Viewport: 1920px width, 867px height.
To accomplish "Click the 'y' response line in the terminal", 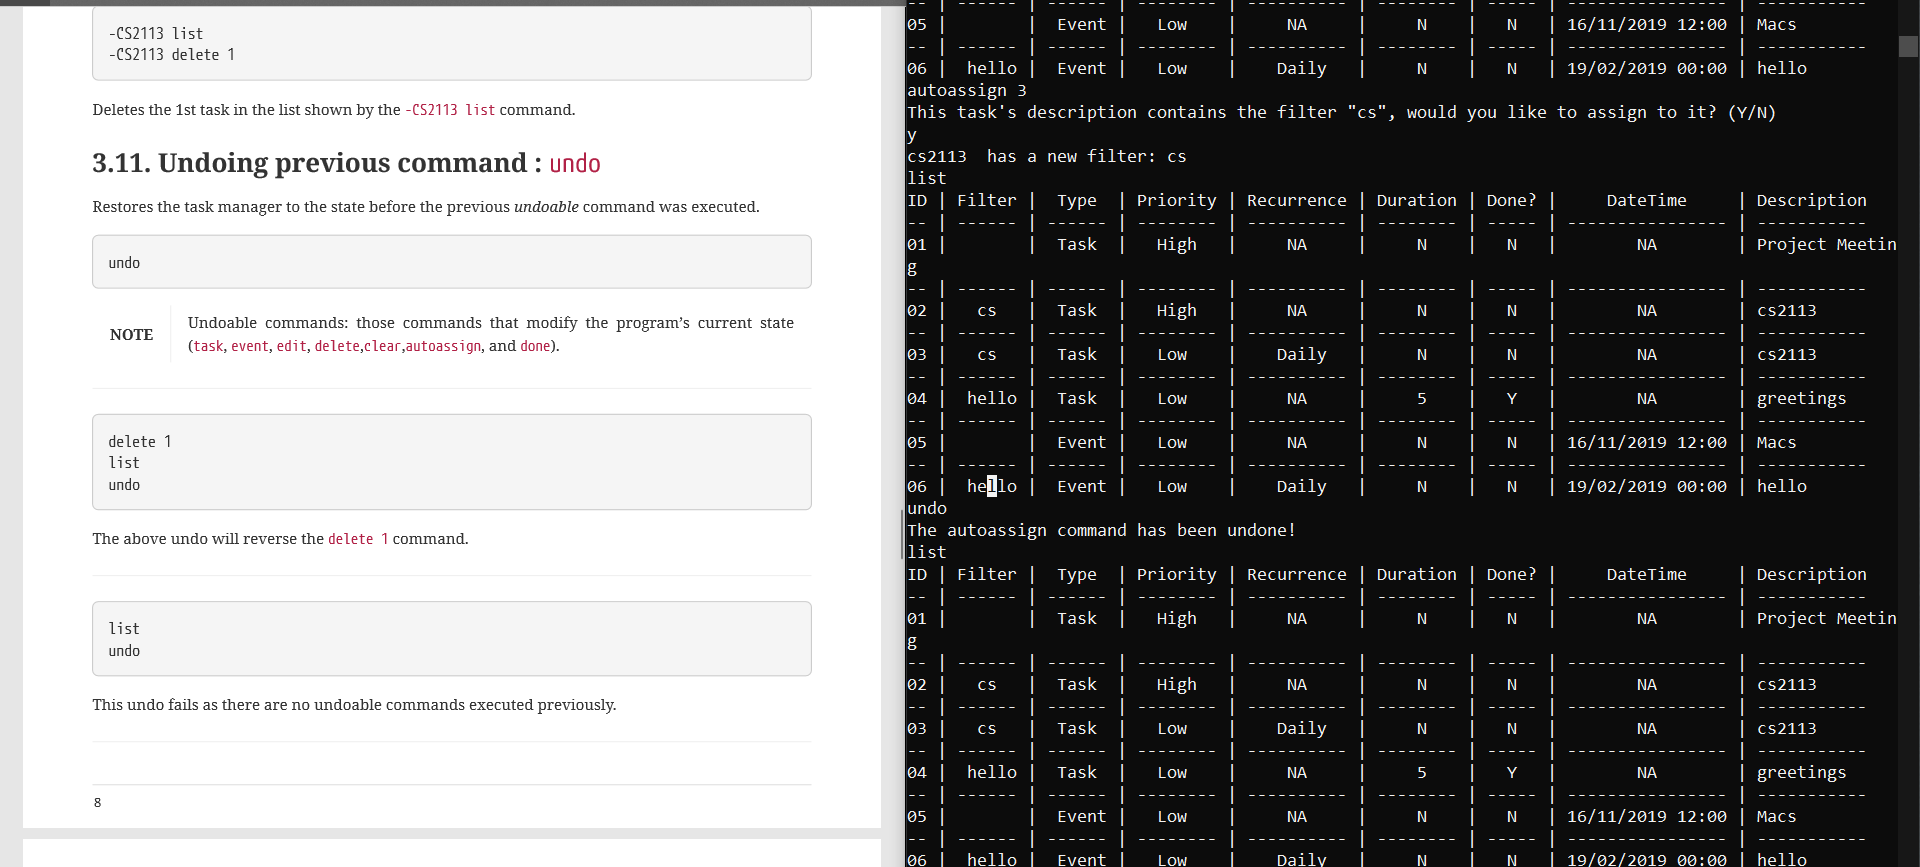I will [x=912, y=134].
